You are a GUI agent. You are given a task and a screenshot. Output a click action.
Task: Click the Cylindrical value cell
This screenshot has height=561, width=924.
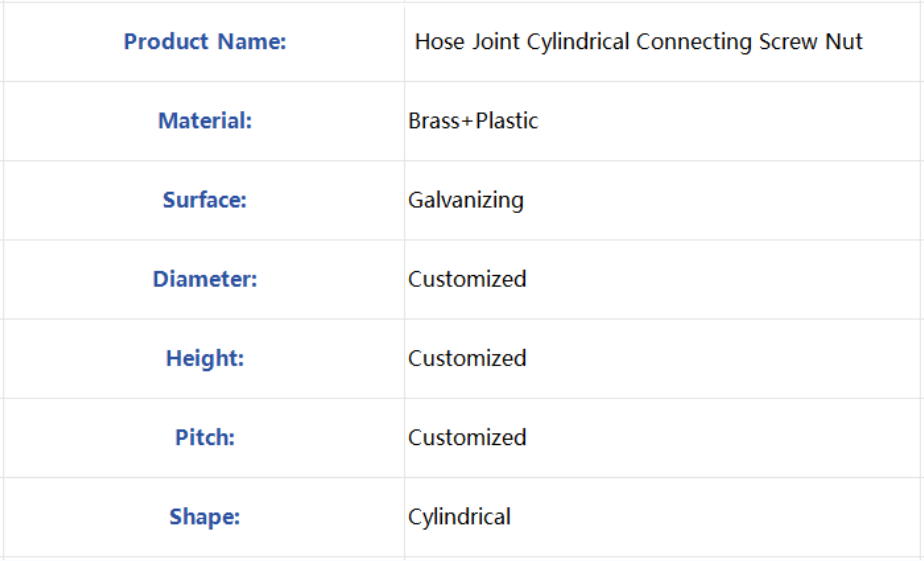(664, 517)
